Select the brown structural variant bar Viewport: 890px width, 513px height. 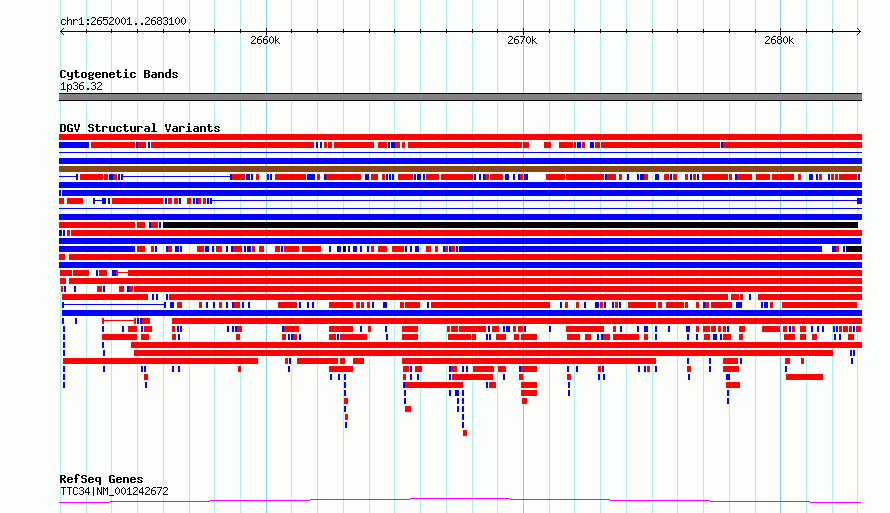tap(460, 169)
